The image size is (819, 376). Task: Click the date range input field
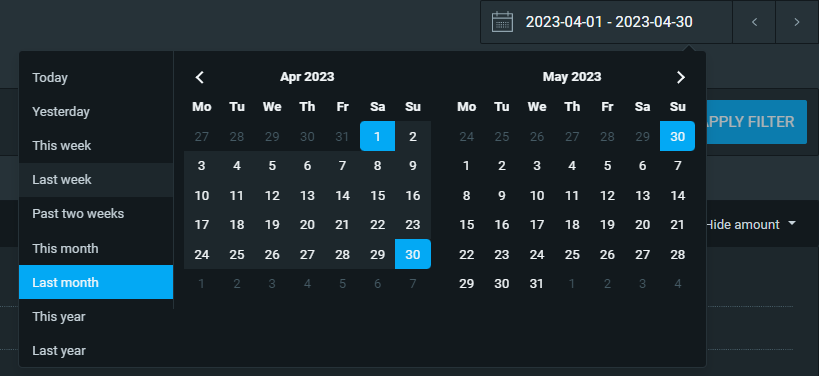[x=606, y=22]
